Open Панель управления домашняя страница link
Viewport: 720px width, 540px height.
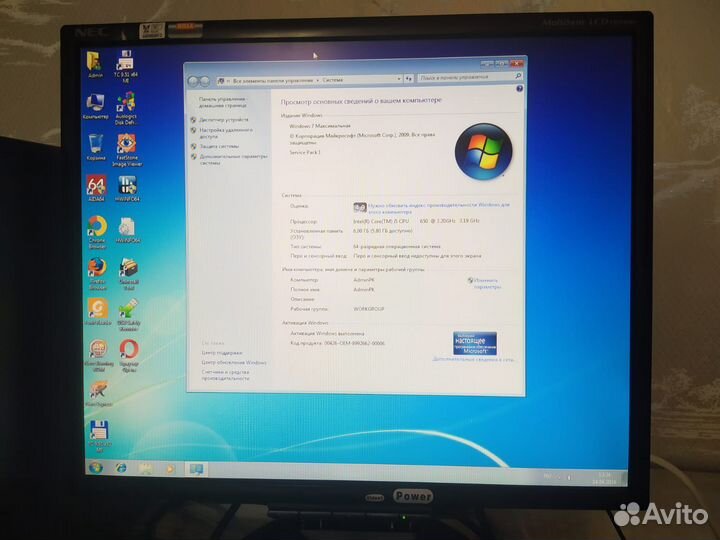(223, 102)
